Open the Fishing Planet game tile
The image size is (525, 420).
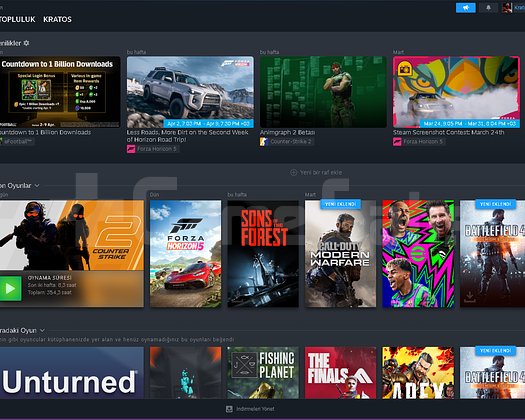pos(263,372)
